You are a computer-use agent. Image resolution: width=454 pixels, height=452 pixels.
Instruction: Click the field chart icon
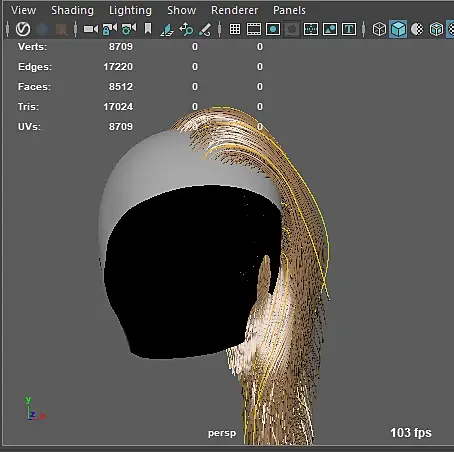(x=311, y=29)
